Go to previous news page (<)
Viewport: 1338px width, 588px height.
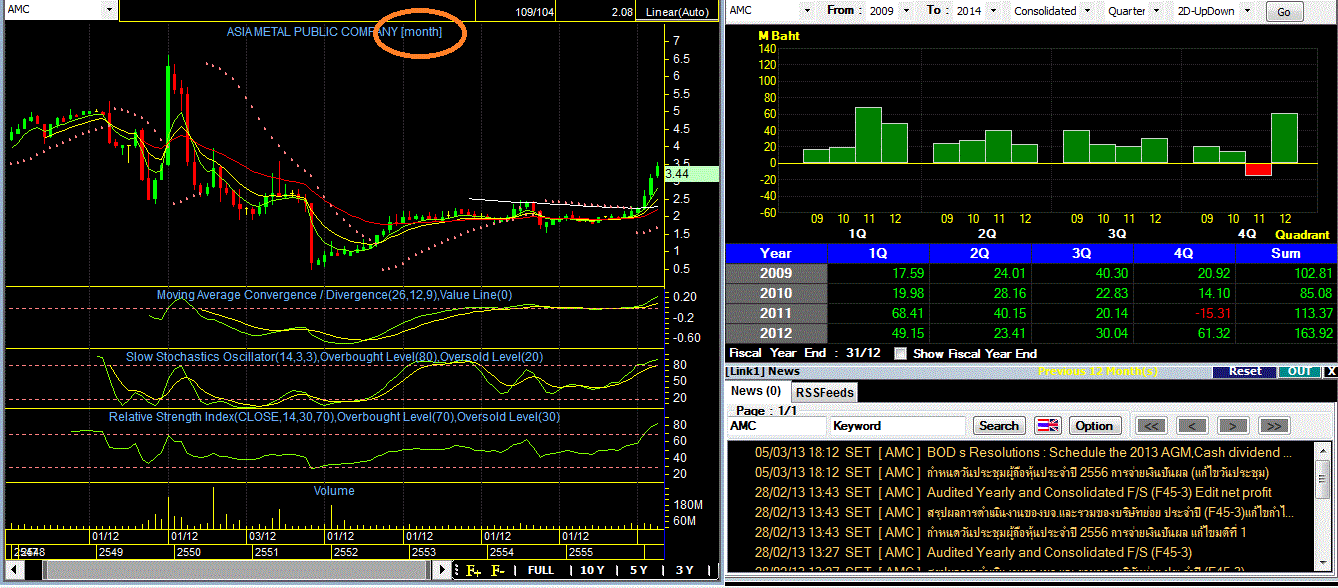click(x=1193, y=426)
